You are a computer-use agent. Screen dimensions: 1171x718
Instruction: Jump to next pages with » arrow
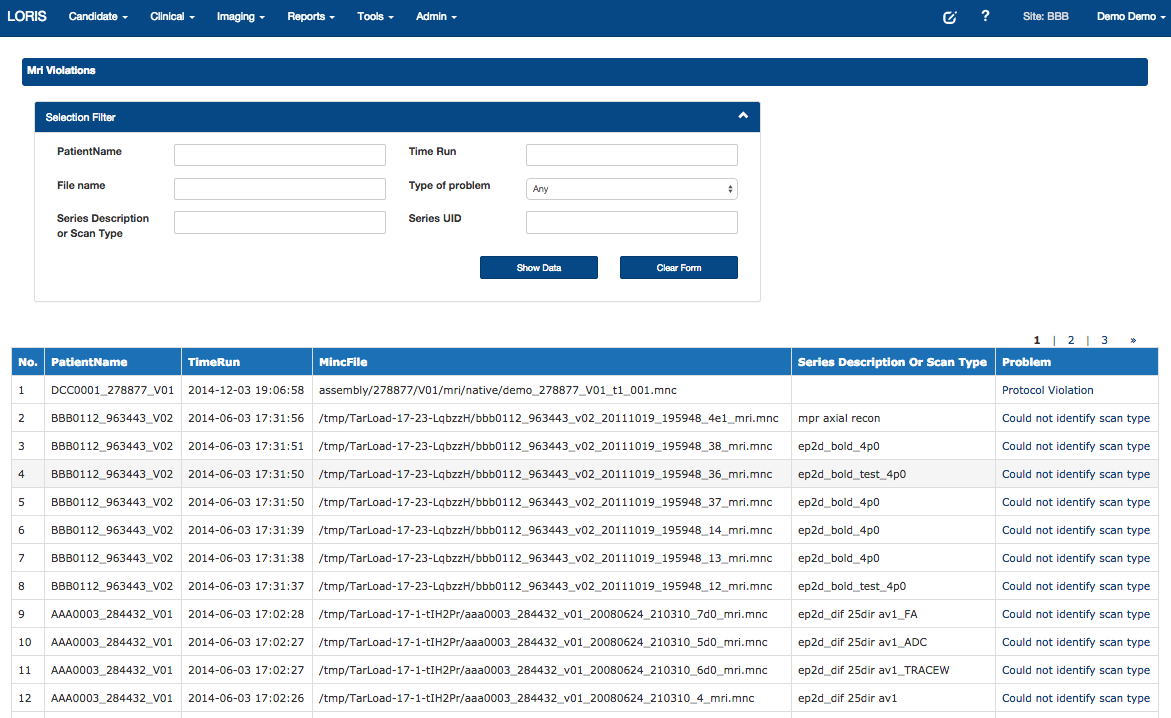[x=1133, y=340]
